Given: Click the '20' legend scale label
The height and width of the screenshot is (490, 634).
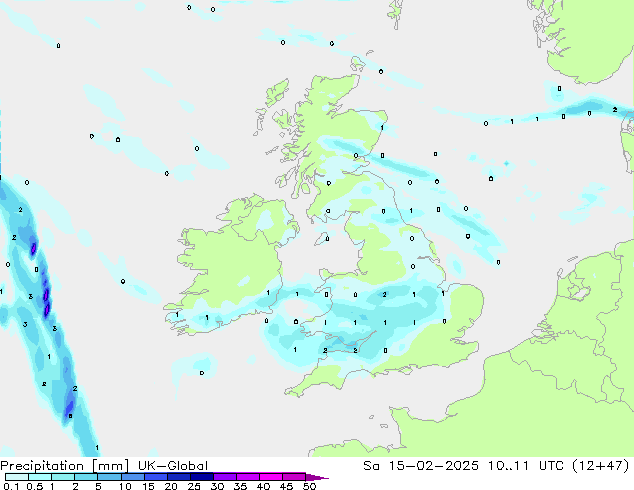Looking at the screenshot, I should click(x=171, y=486).
